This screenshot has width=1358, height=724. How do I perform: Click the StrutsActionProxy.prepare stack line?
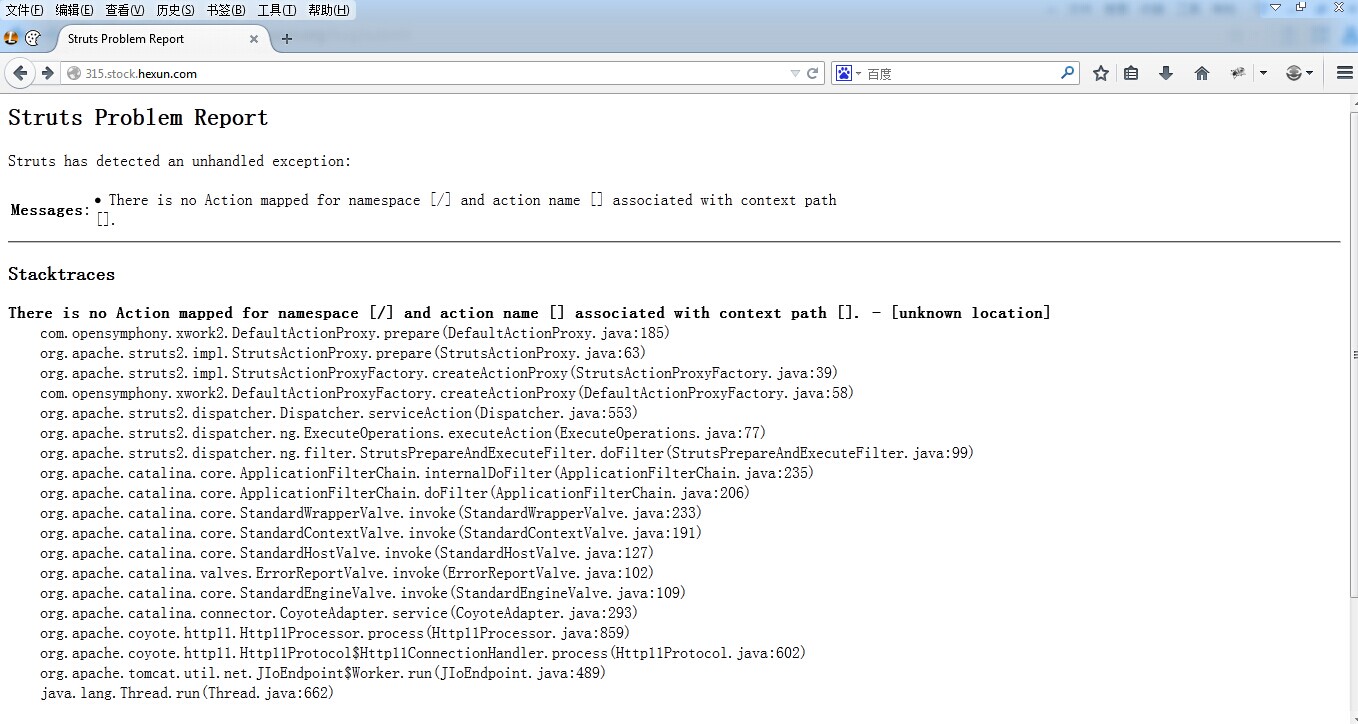tap(343, 353)
